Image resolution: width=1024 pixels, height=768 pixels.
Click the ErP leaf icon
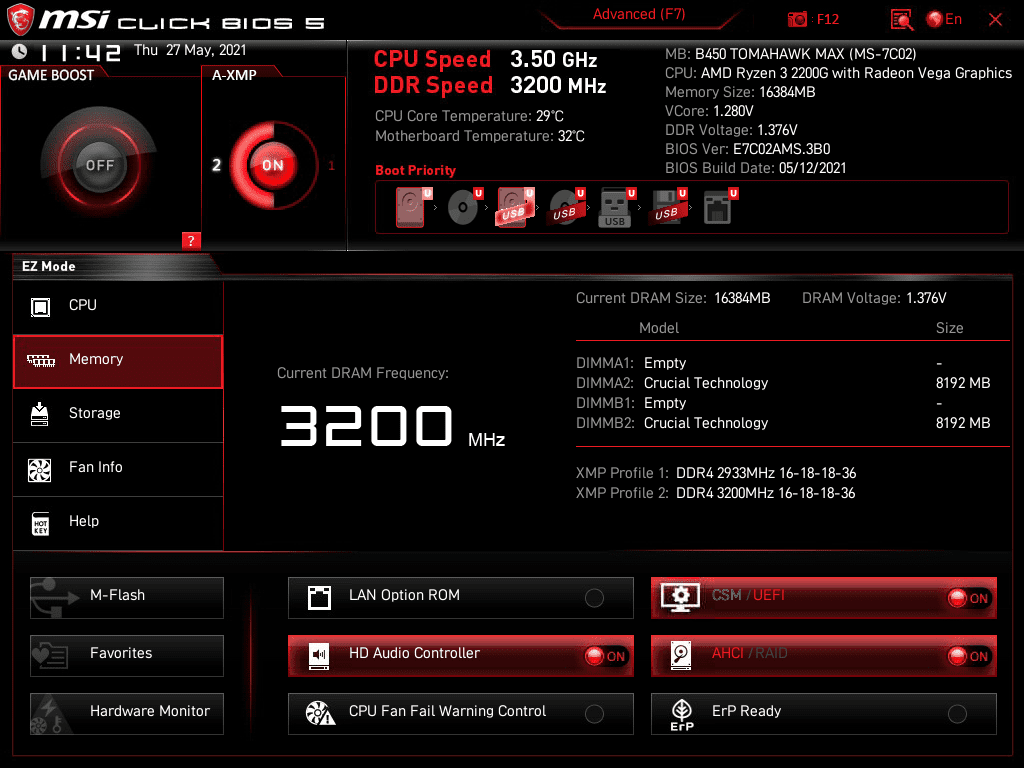tap(682, 714)
